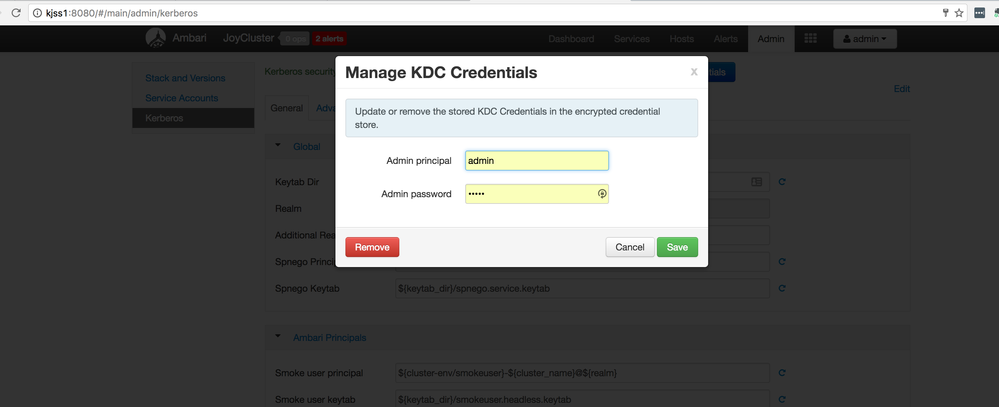Image resolution: width=999 pixels, height=407 pixels.
Task: Click the password manager icon in password field
Action: (x=602, y=194)
